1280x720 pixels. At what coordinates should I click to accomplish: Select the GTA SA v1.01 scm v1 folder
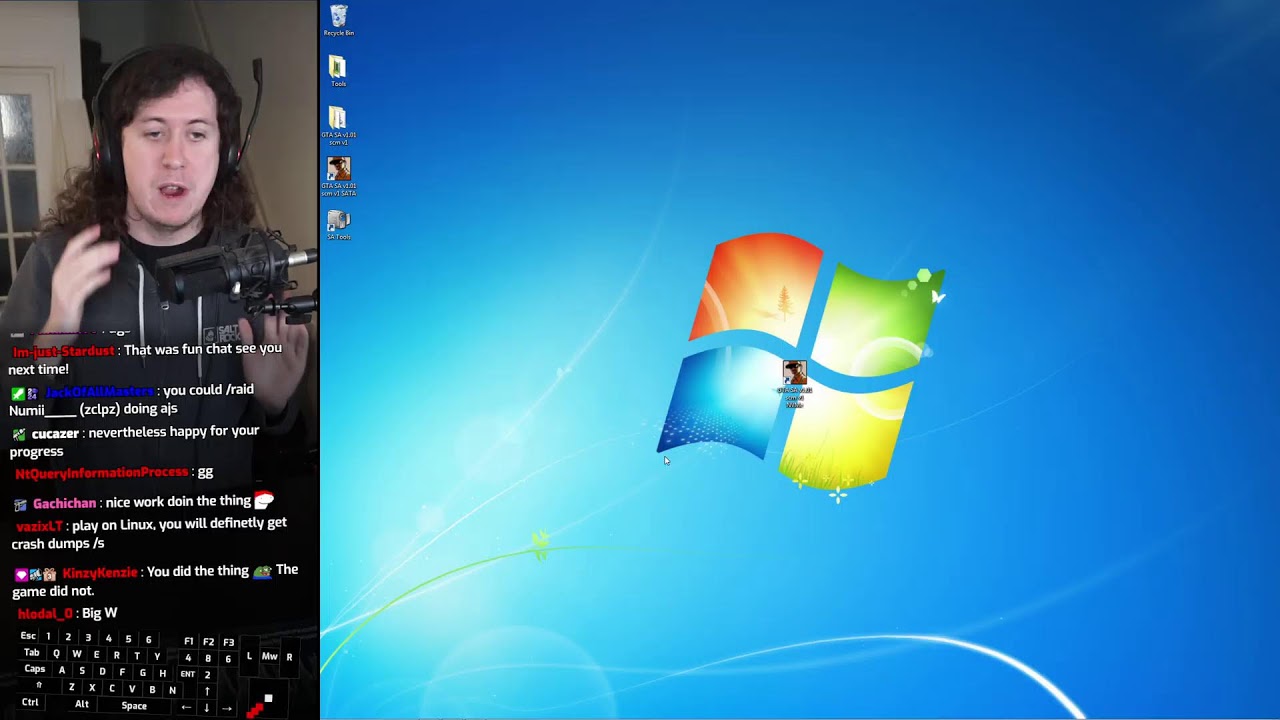point(338,126)
